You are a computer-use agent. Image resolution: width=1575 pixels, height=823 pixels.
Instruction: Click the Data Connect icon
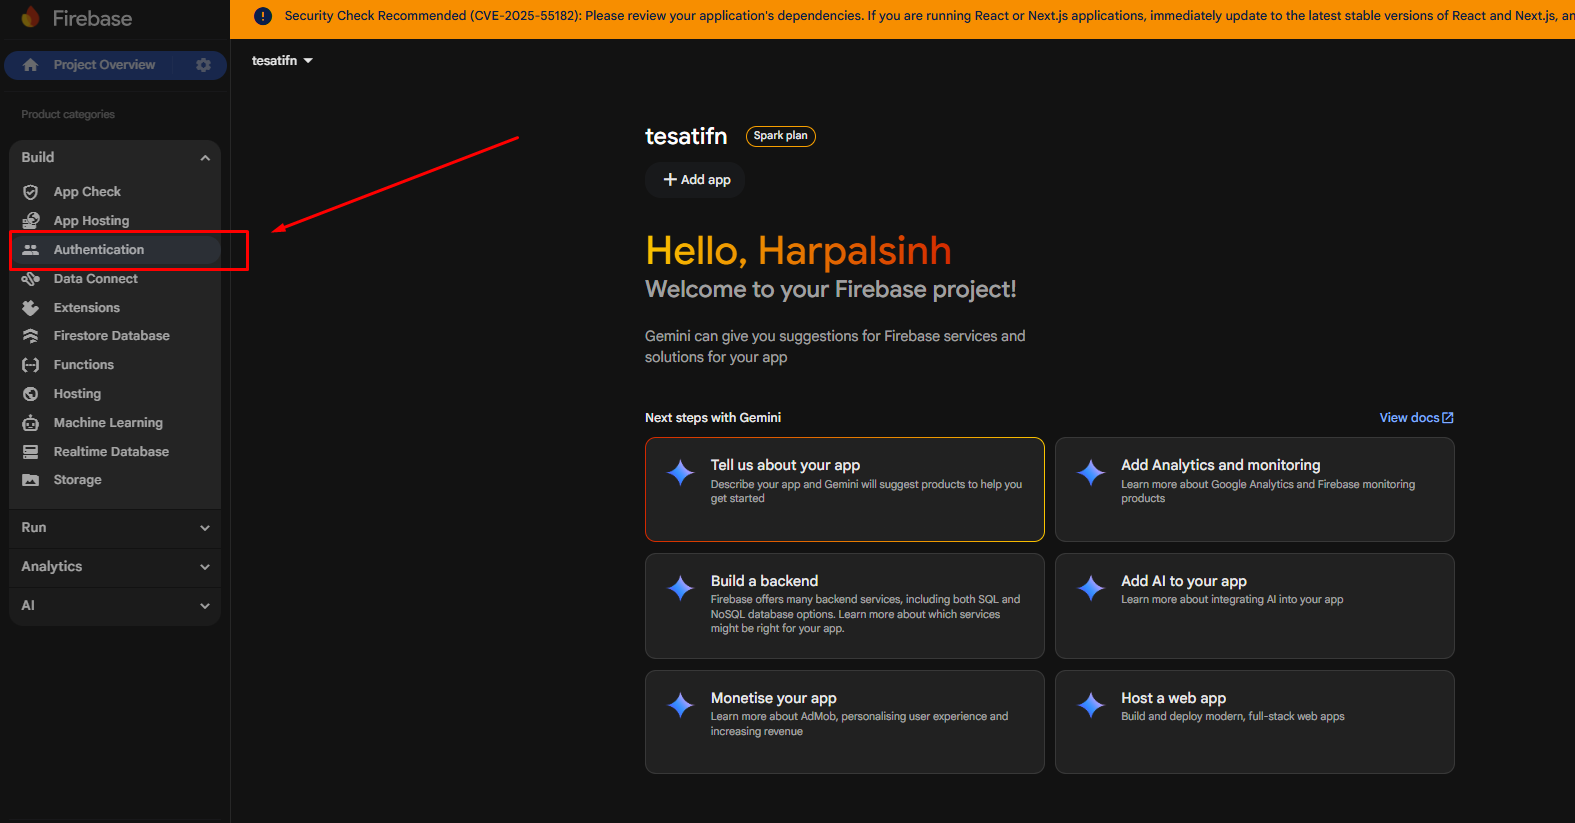31,279
